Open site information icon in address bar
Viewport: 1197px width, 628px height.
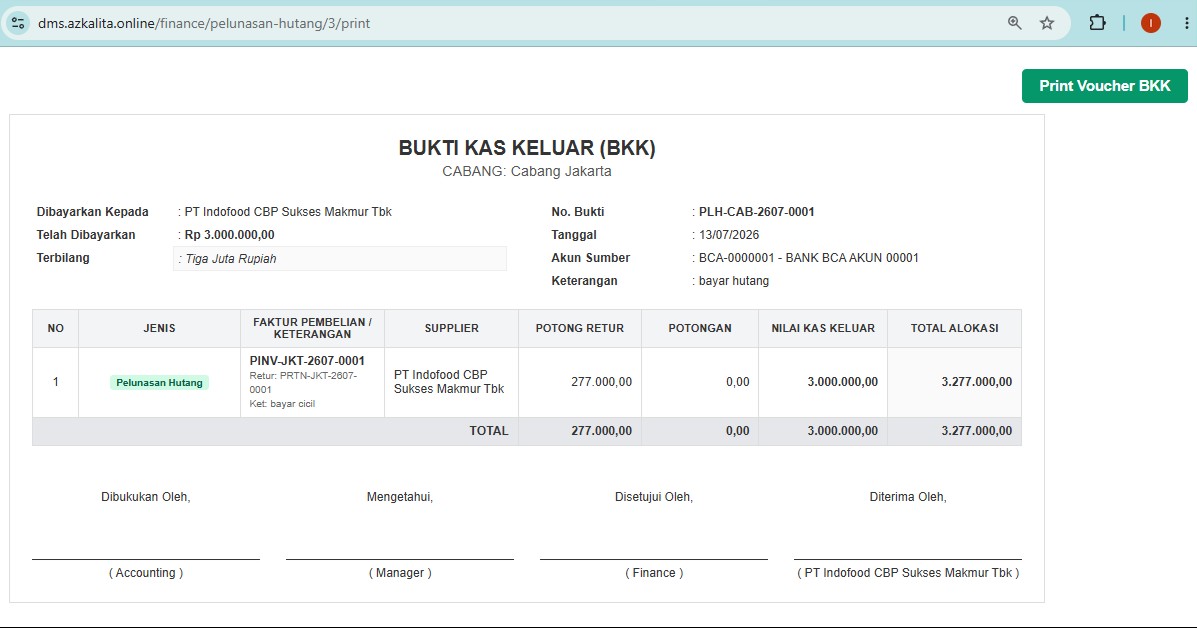(x=18, y=23)
